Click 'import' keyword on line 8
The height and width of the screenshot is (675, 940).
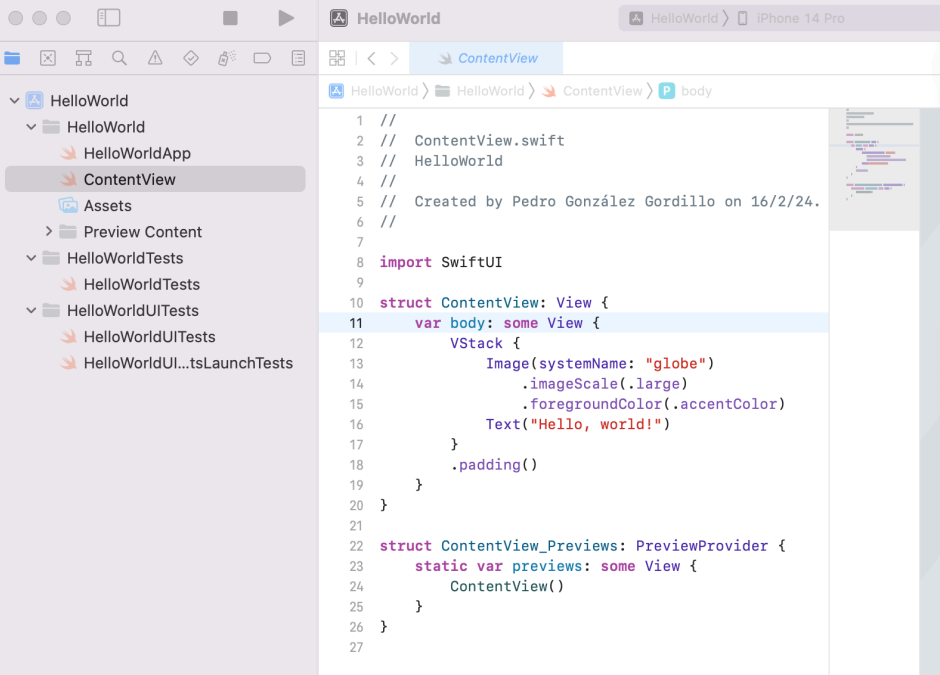405,262
